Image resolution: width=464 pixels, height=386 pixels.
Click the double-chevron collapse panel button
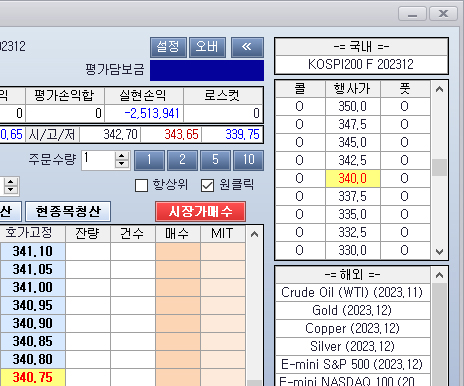click(x=247, y=47)
